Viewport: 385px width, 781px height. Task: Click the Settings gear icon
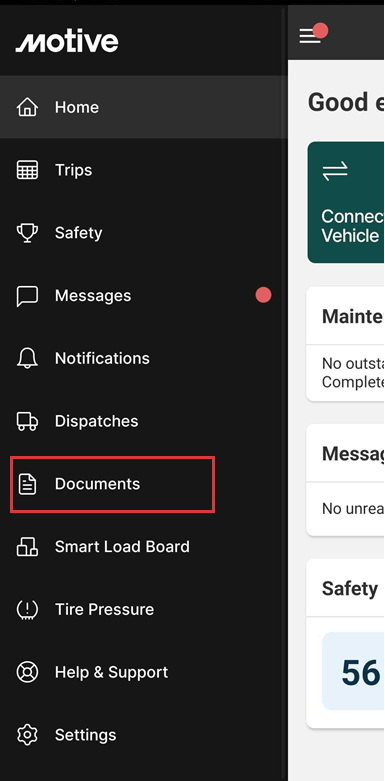pyautogui.click(x=27, y=735)
